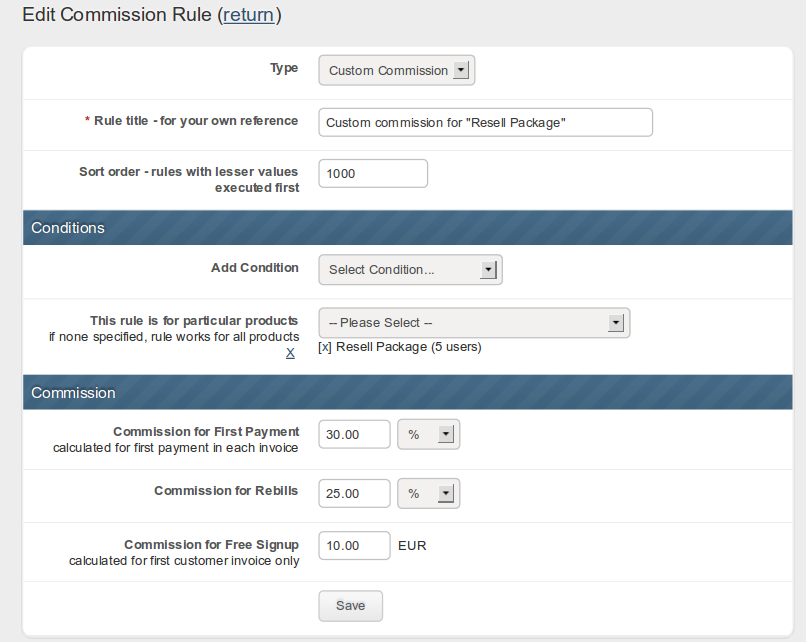The height and width of the screenshot is (642, 806).
Task: Click the Conditions section header
Action: click(68, 228)
